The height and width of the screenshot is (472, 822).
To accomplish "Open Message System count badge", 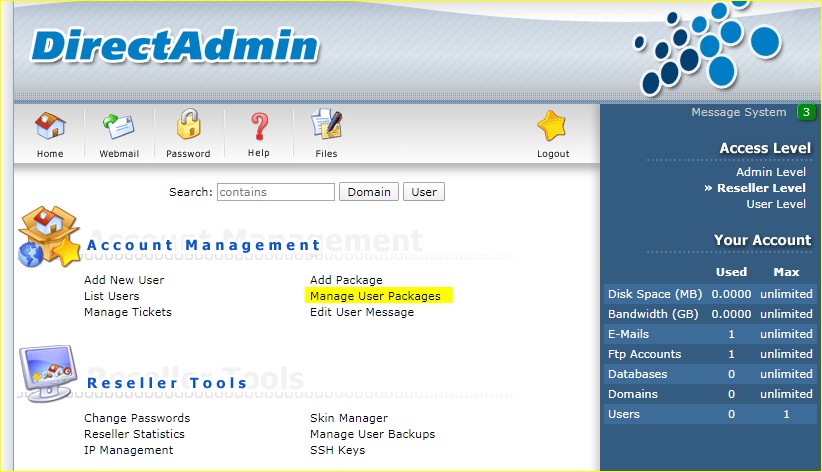I will pos(806,112).
